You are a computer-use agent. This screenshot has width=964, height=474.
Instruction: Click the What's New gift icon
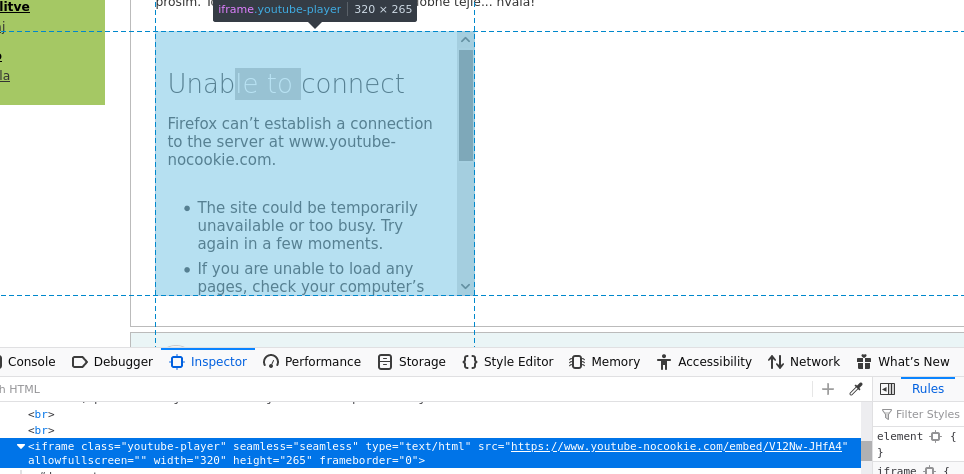coord(864,362)
